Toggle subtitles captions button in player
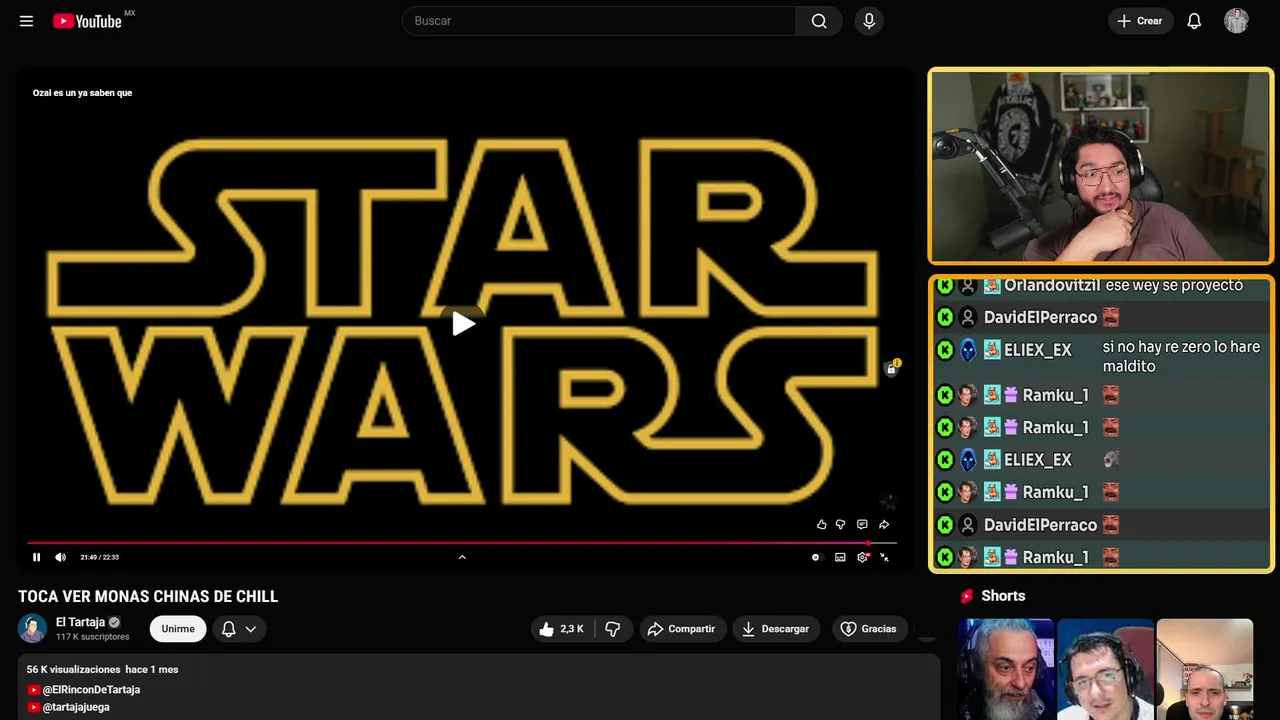 point(840,557)
